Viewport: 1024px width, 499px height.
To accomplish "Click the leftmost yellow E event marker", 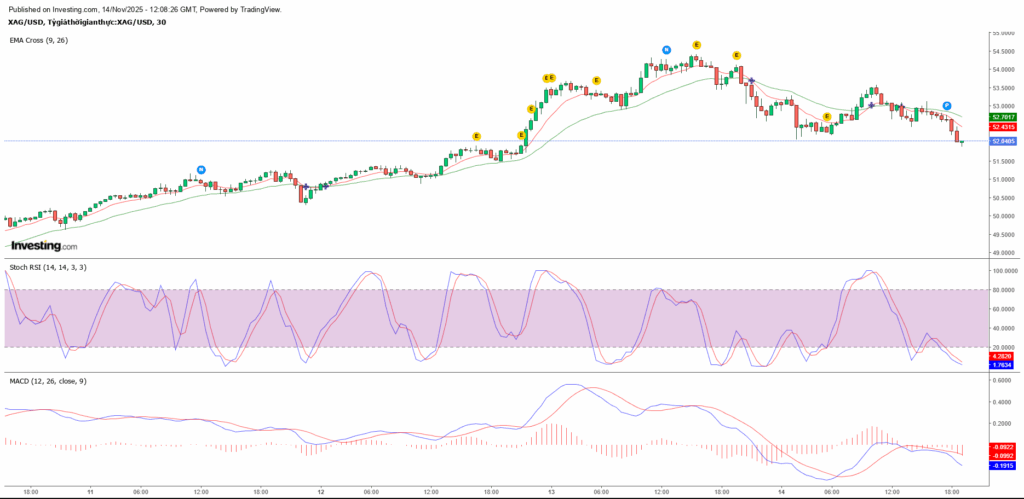I will tap(477, 136).
